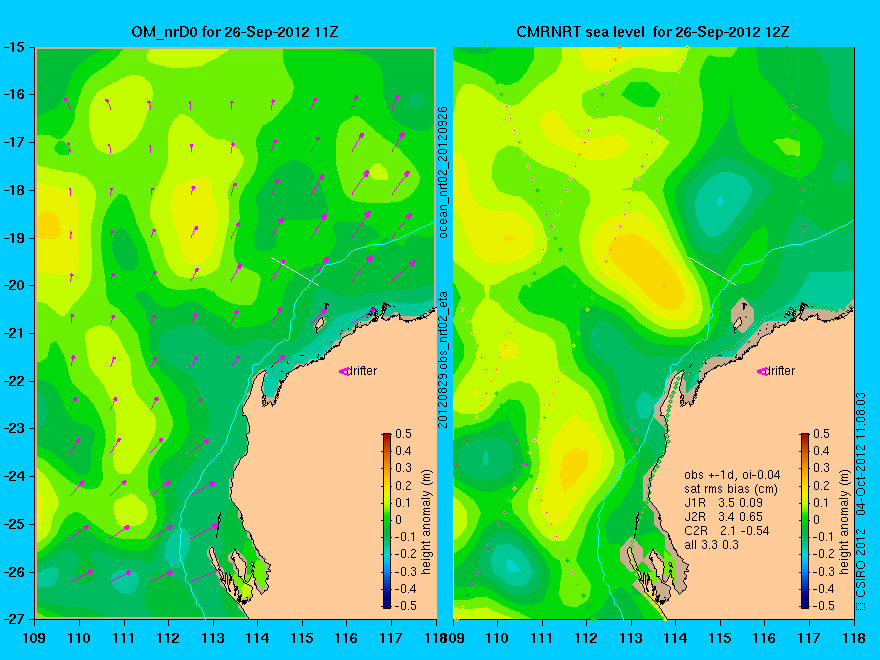Click the -17 latitude axis label
Viewport: 880px width, 660px height.
point(13,143)
